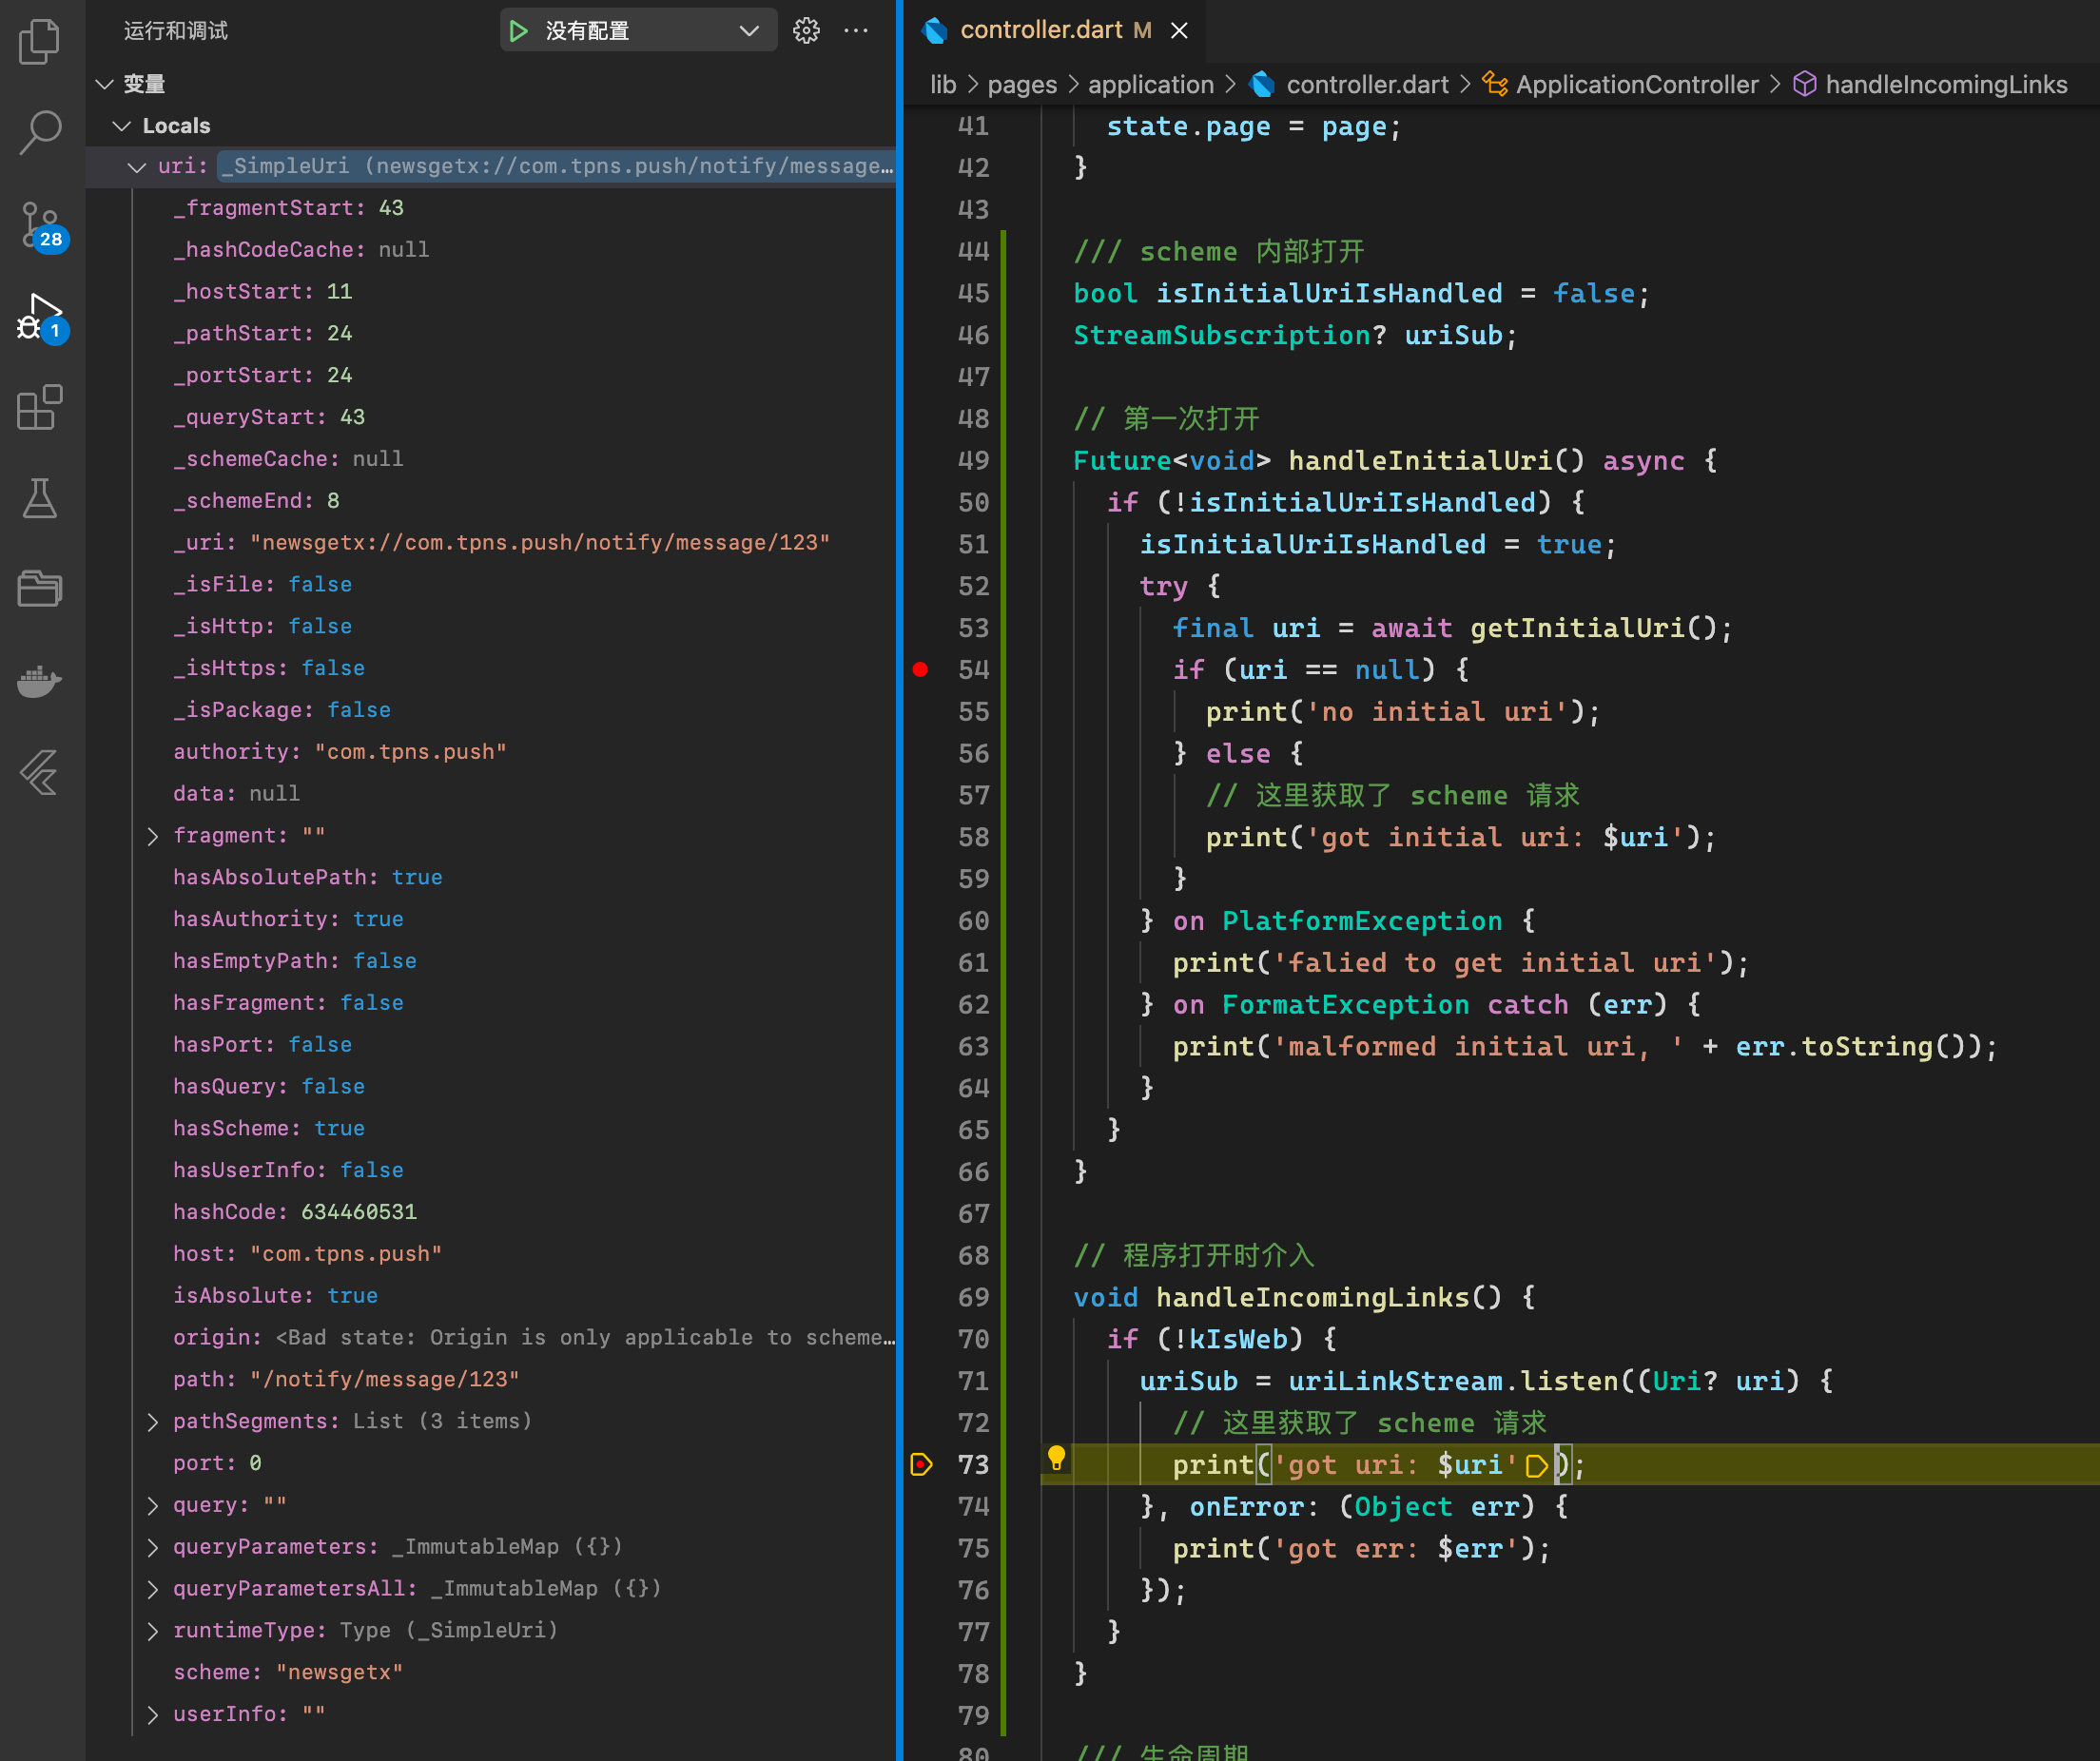Screen dimensions: 2100x1761
Task: Expand the pathSegments list variable
Action: (152, 1421)
